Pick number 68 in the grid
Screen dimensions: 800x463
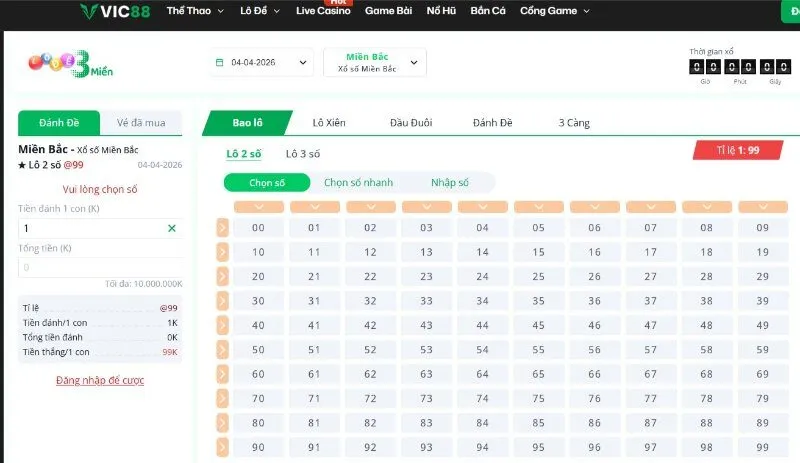pos(707,374)
